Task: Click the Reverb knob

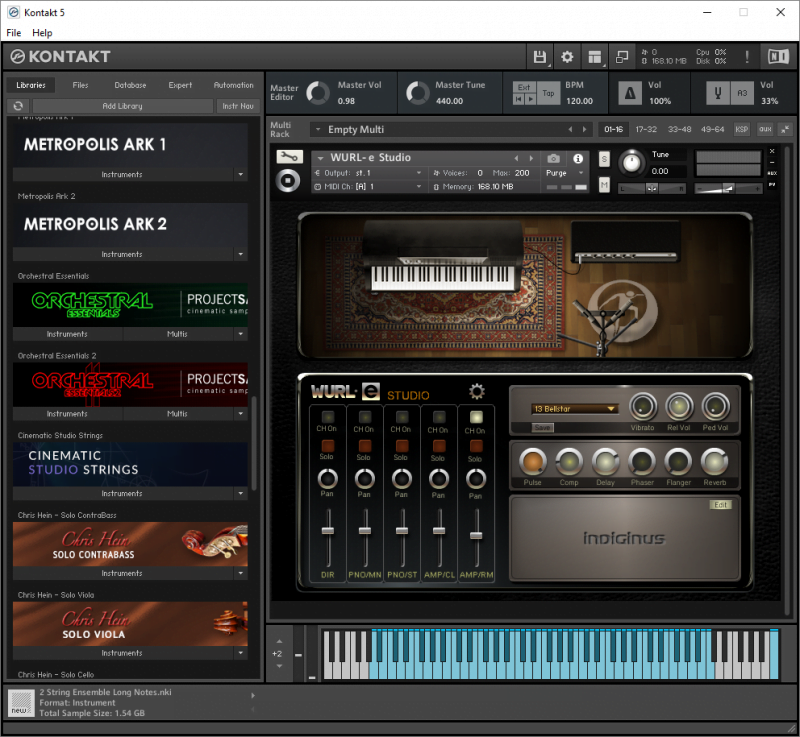Action: pyautogui.click(x=715, y=462)
